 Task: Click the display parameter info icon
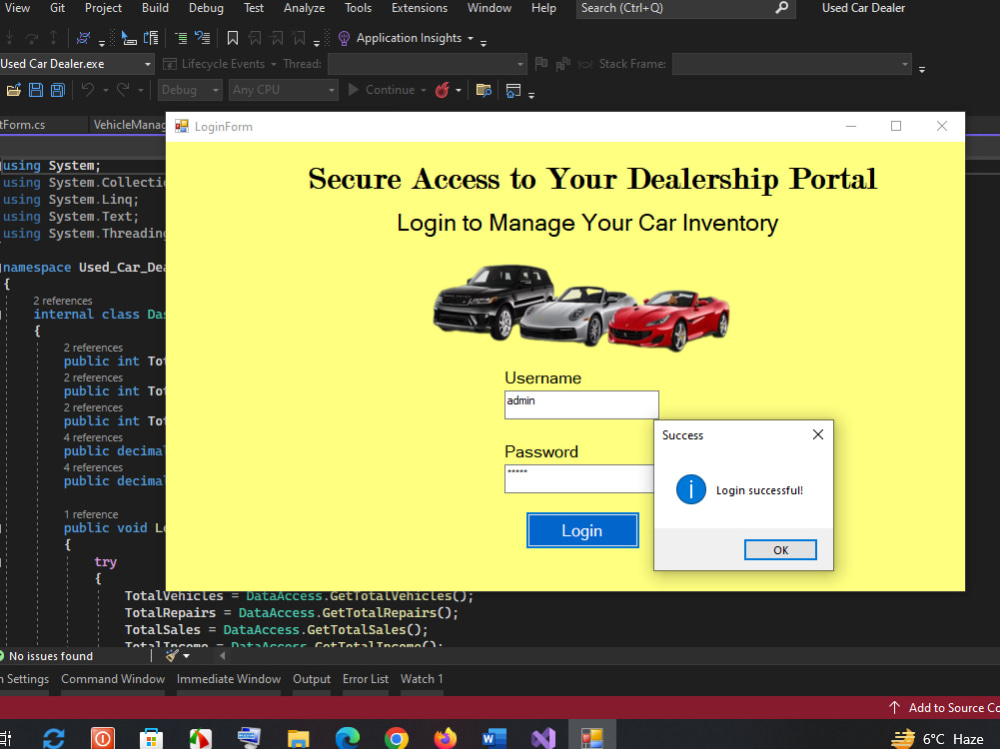(x=151, y=38)
